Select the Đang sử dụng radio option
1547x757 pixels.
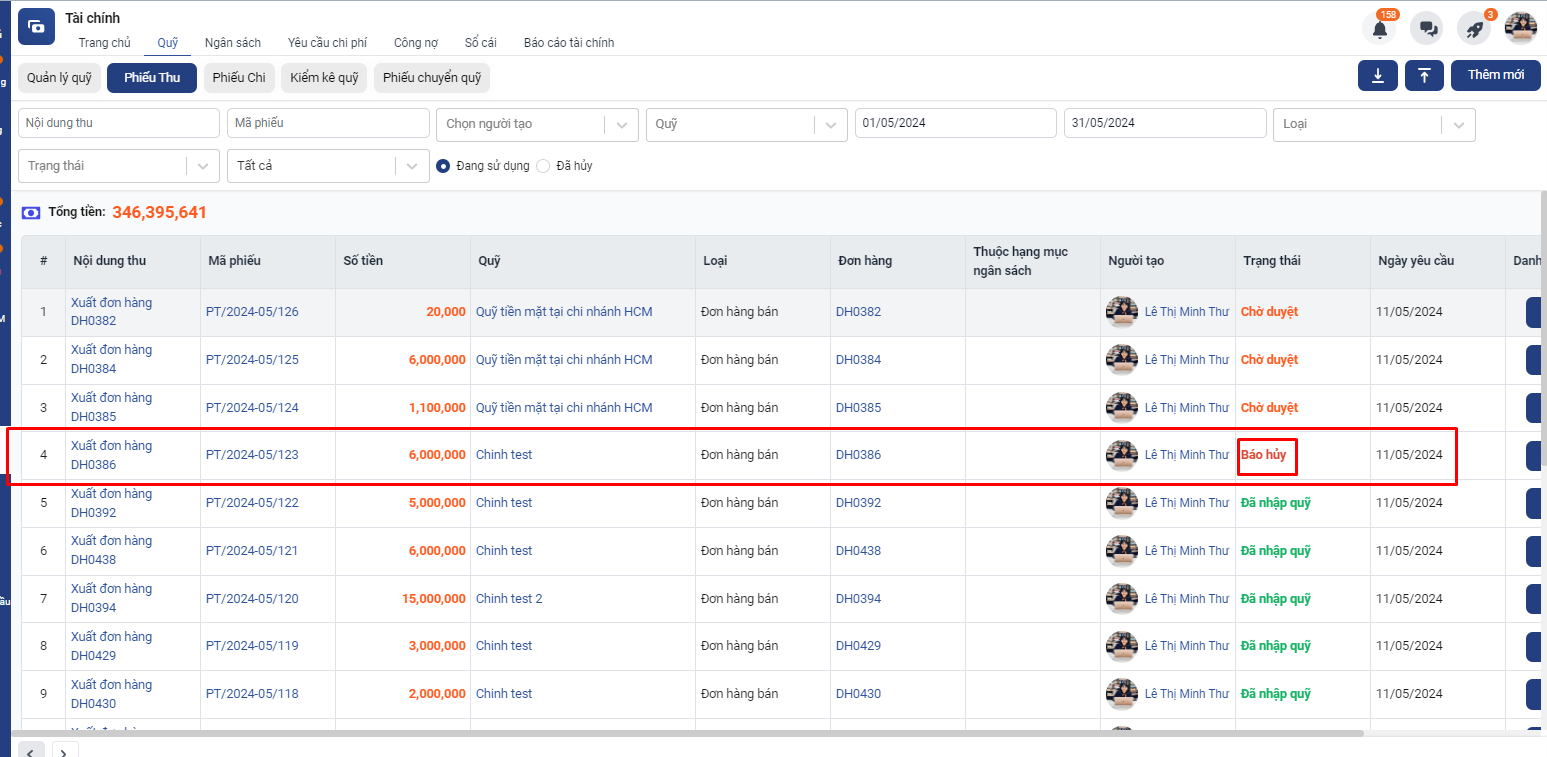[x=443, y=166]
